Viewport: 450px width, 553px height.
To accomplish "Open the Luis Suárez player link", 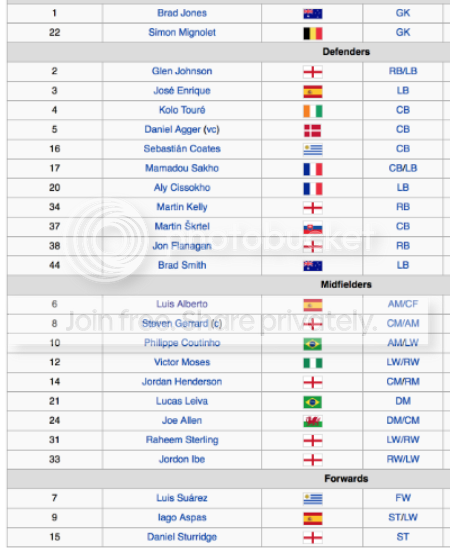I will coord(182,498).
